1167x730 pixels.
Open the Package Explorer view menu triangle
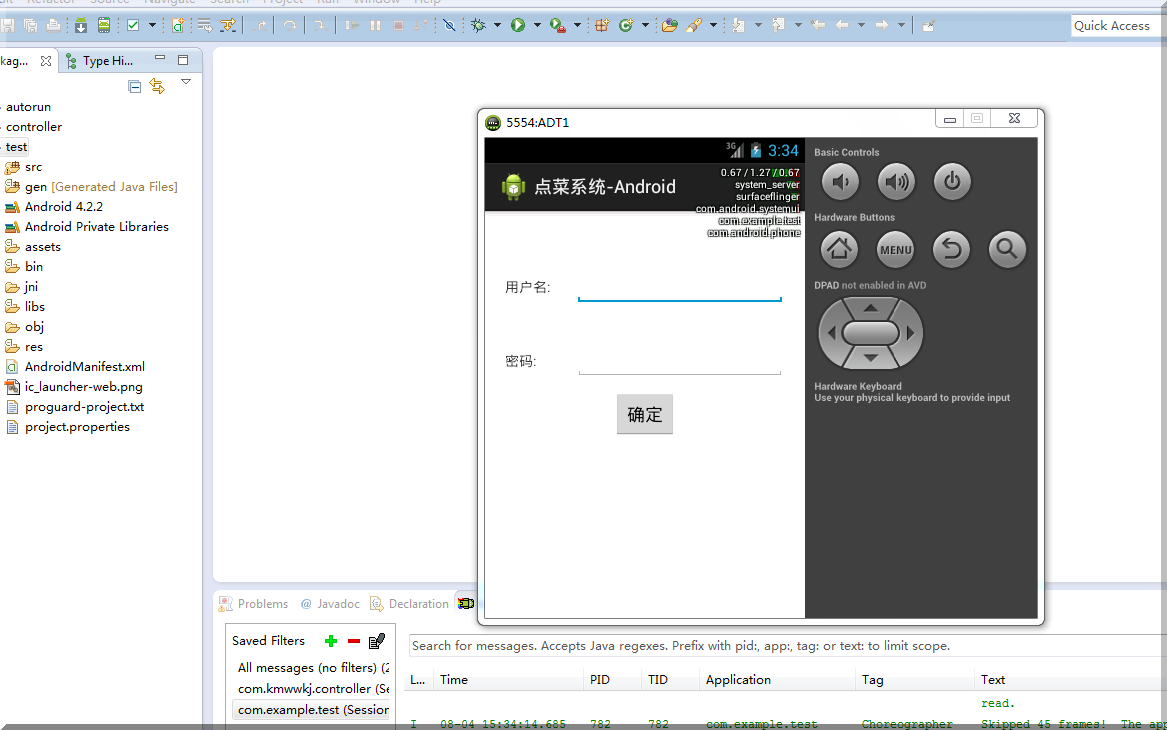tap(186, 83)
